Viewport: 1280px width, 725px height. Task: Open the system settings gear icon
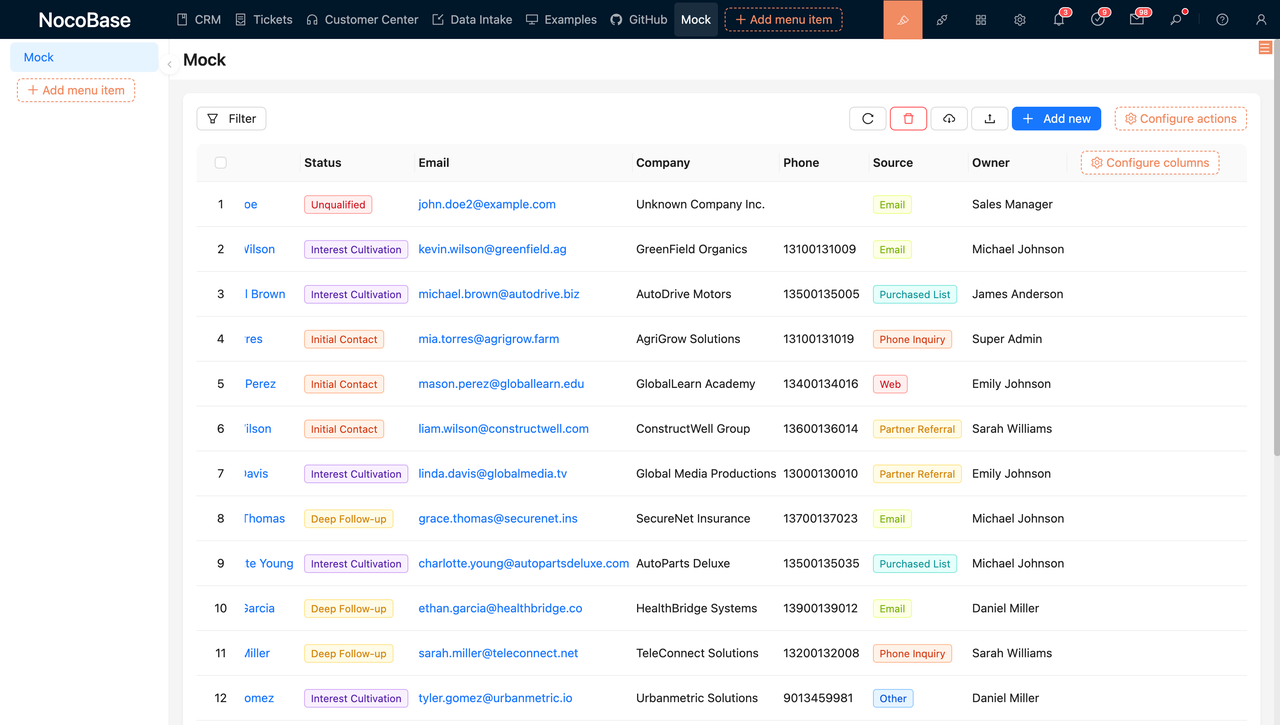coord(1020,19)
